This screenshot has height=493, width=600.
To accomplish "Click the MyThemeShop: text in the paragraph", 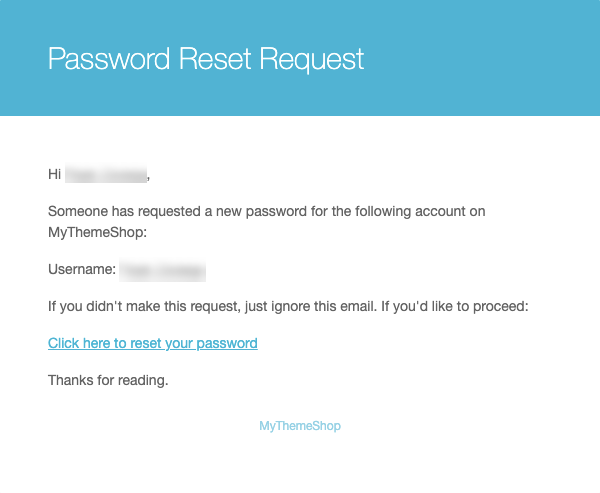I will [98, 232].
